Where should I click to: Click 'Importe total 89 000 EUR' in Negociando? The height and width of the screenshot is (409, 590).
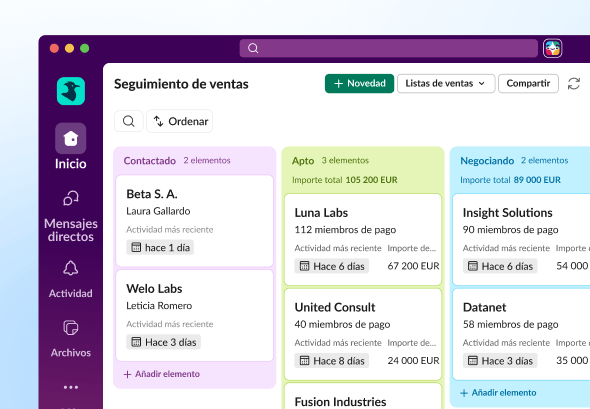pos(510,180)
